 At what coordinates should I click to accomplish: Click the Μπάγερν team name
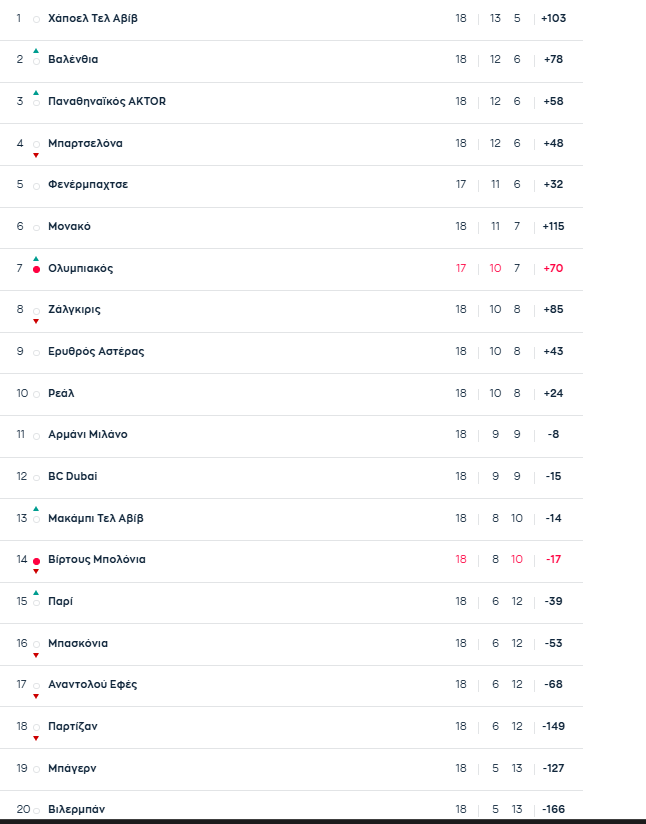[72, 768]
